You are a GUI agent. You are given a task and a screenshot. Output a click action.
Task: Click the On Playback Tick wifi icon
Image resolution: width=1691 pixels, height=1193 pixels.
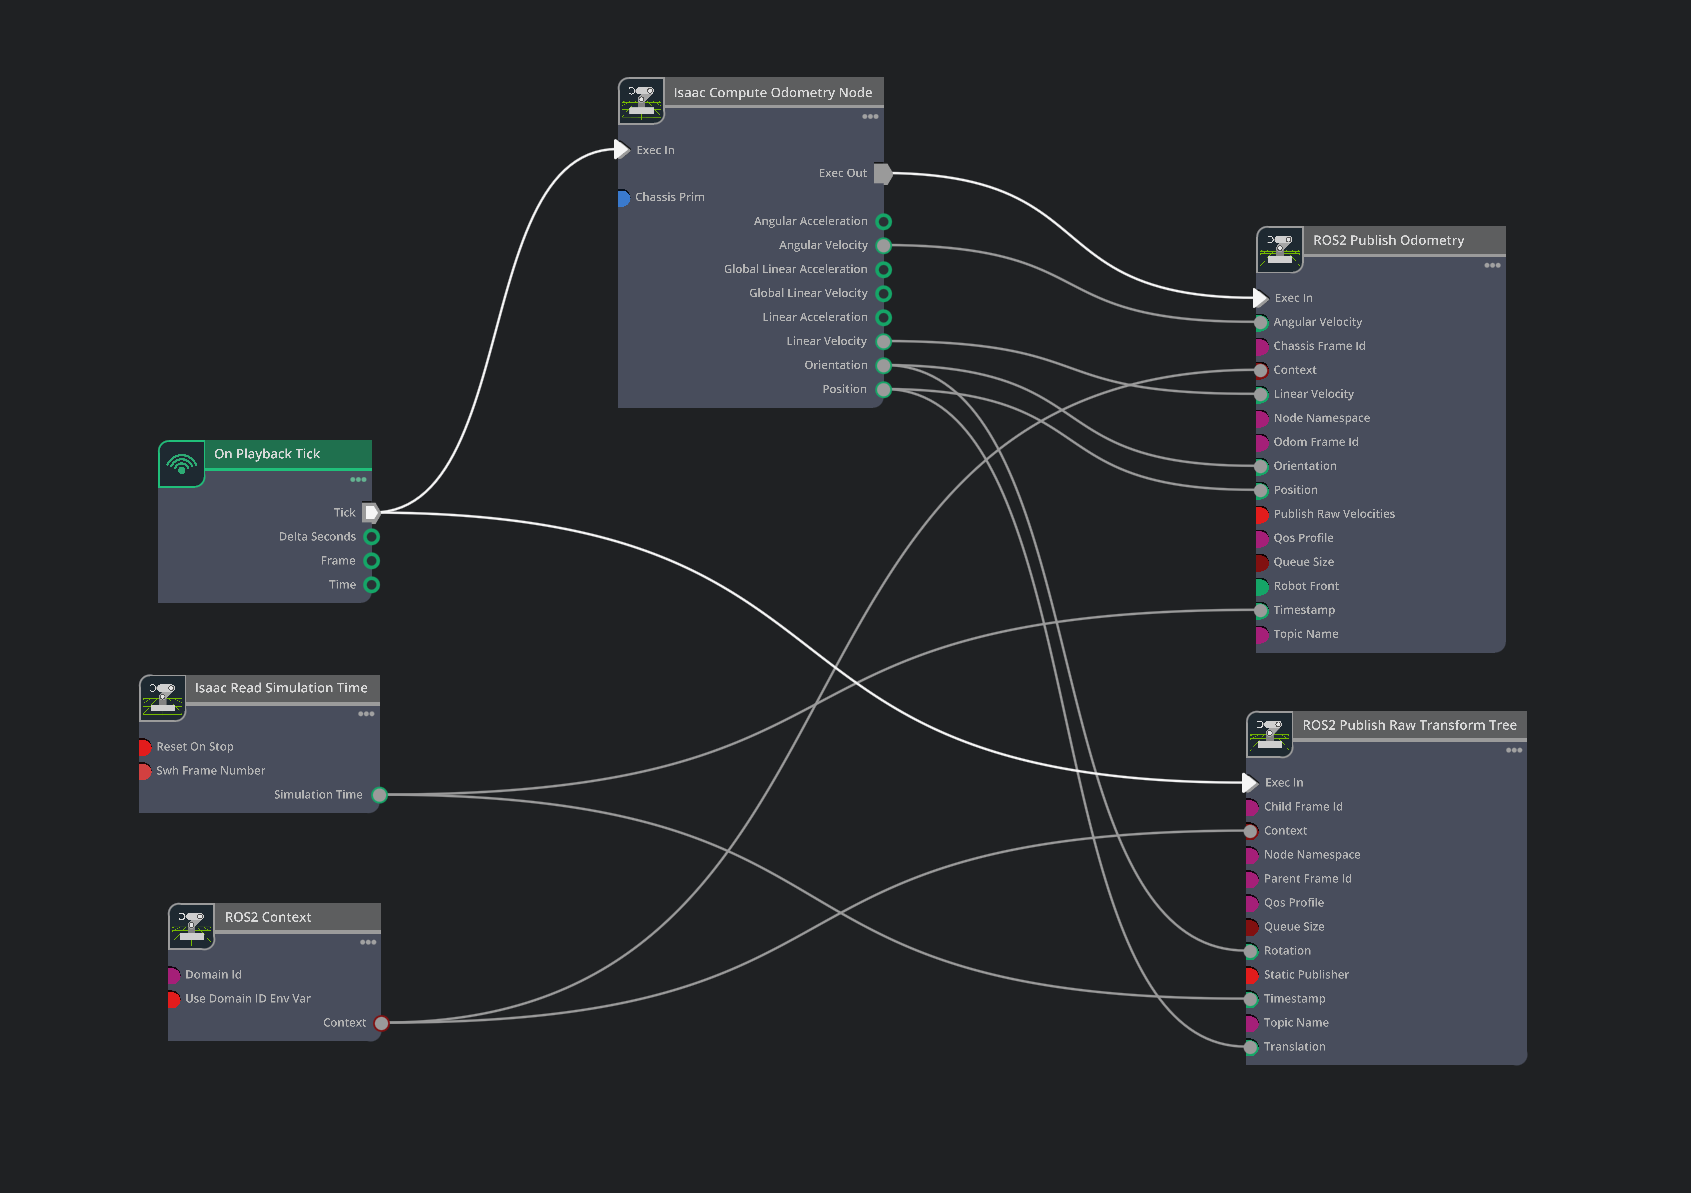(181, 464)
